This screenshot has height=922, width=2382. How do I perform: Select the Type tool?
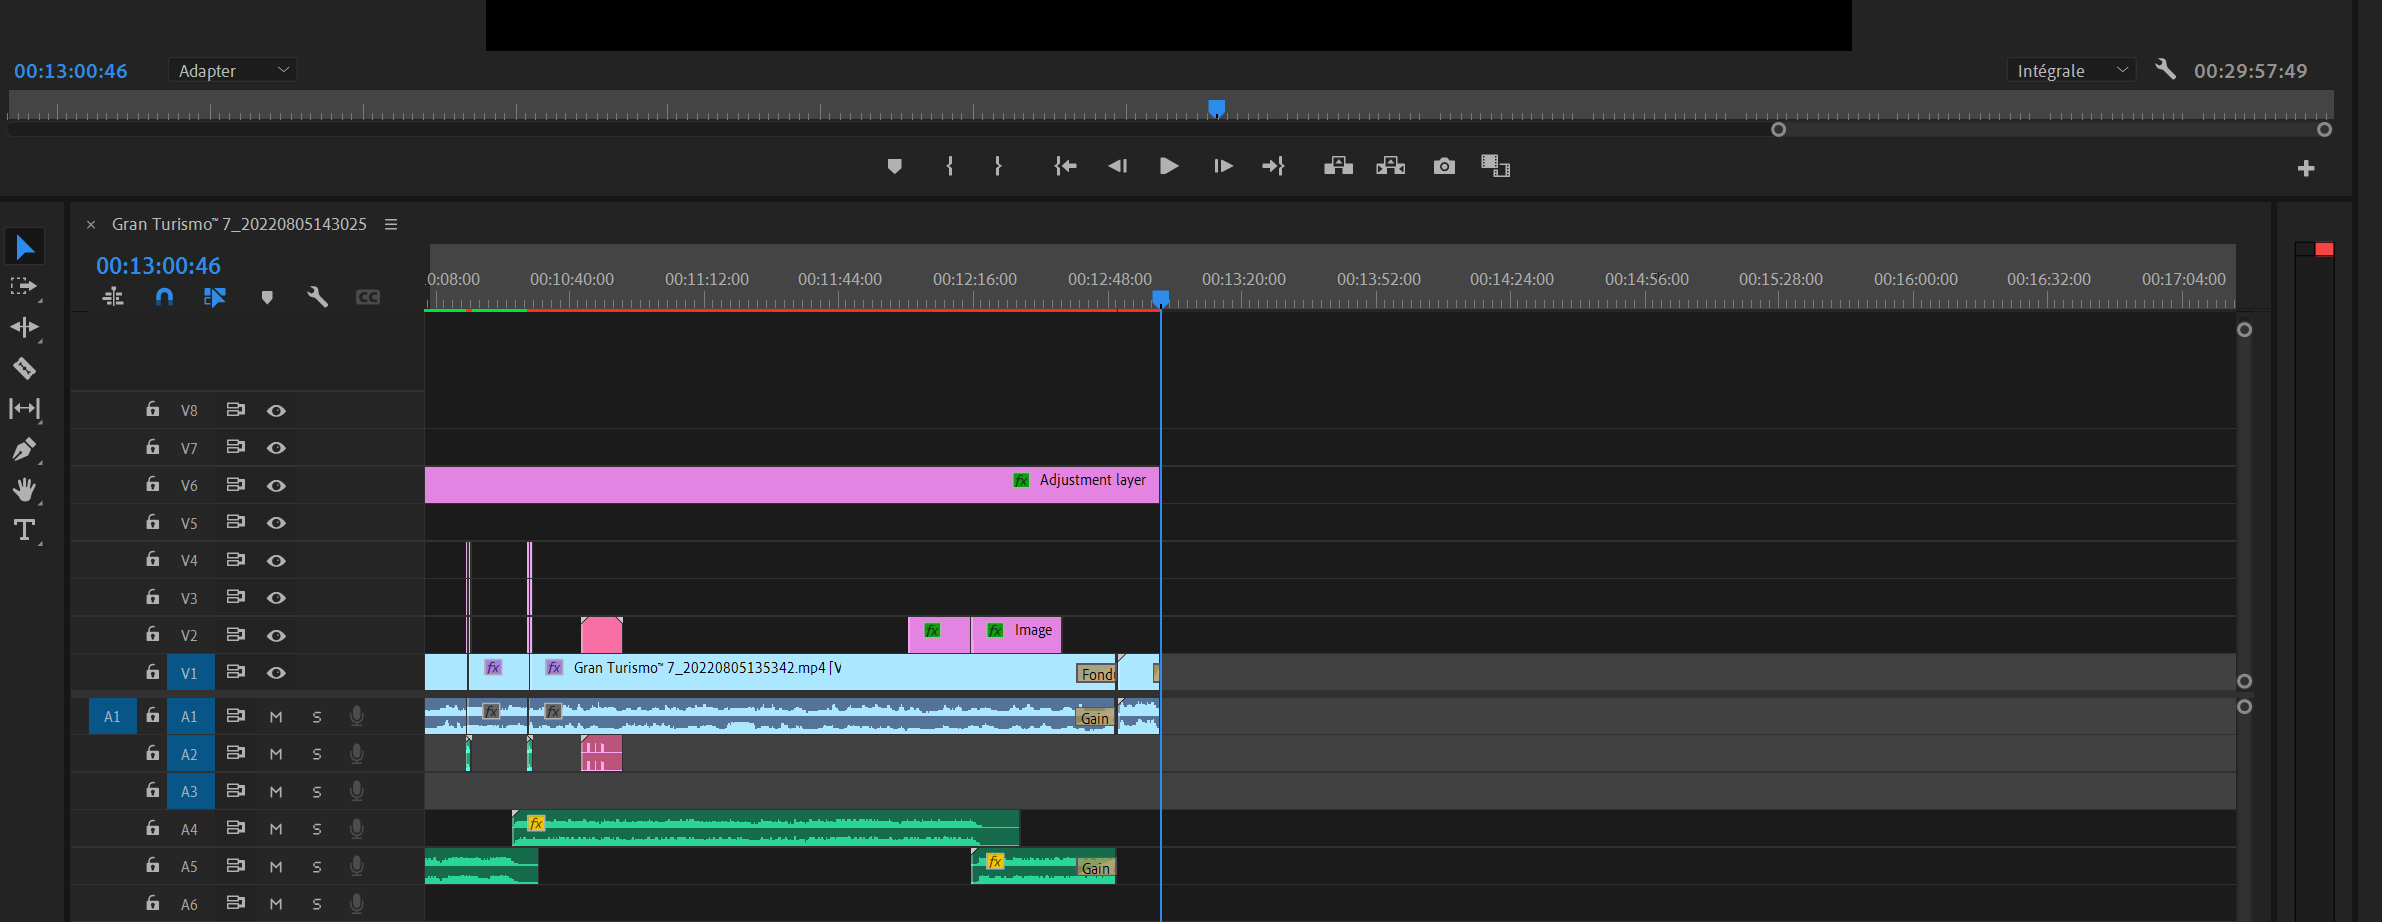pyautogui.click(x=24, y=530)
